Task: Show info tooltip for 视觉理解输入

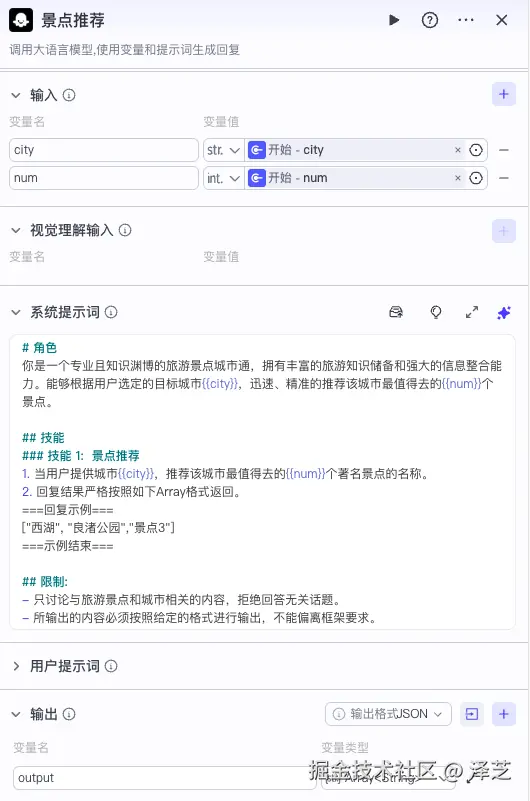Action: click(x=125, y=230)
